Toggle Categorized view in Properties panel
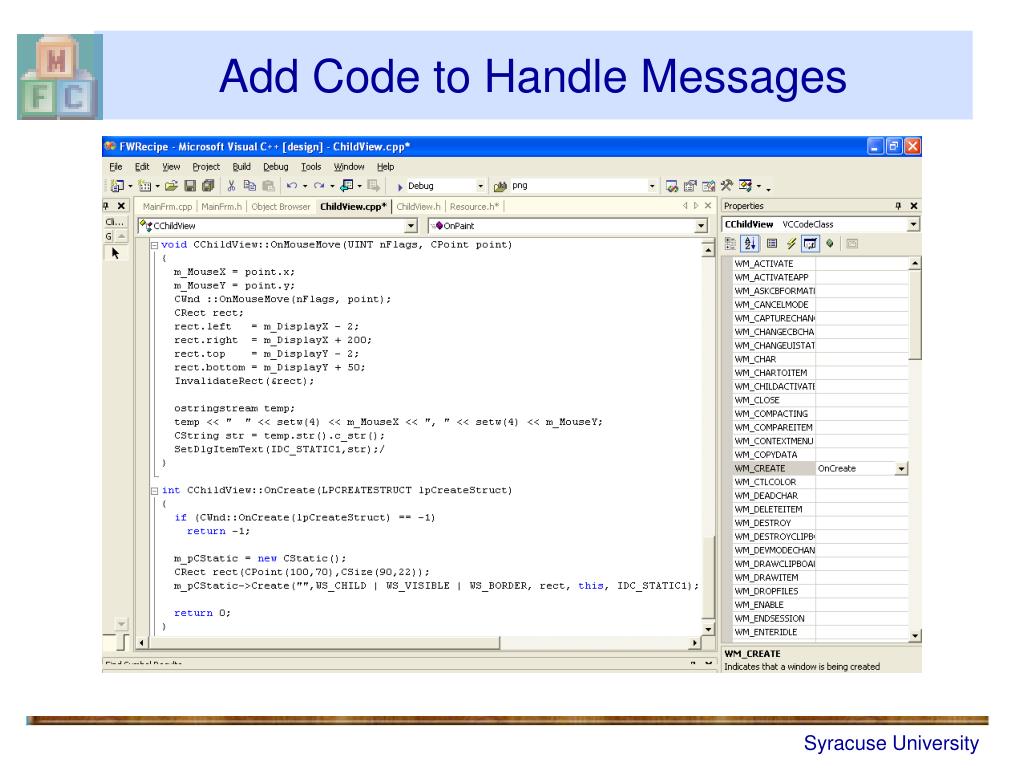The image size is (1024, 768). coord(730,243)
